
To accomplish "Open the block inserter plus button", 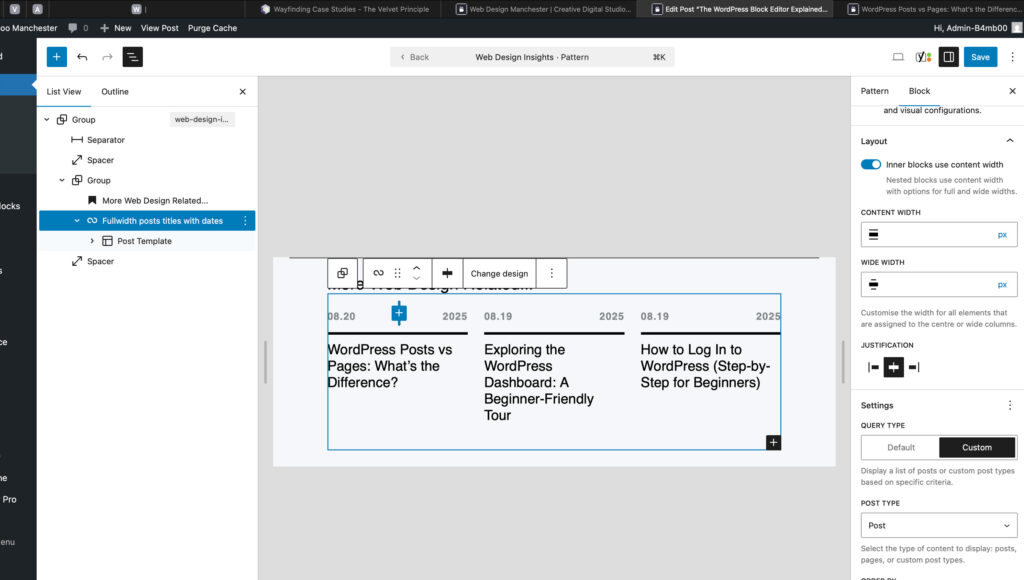I will [x=57, y=57].
